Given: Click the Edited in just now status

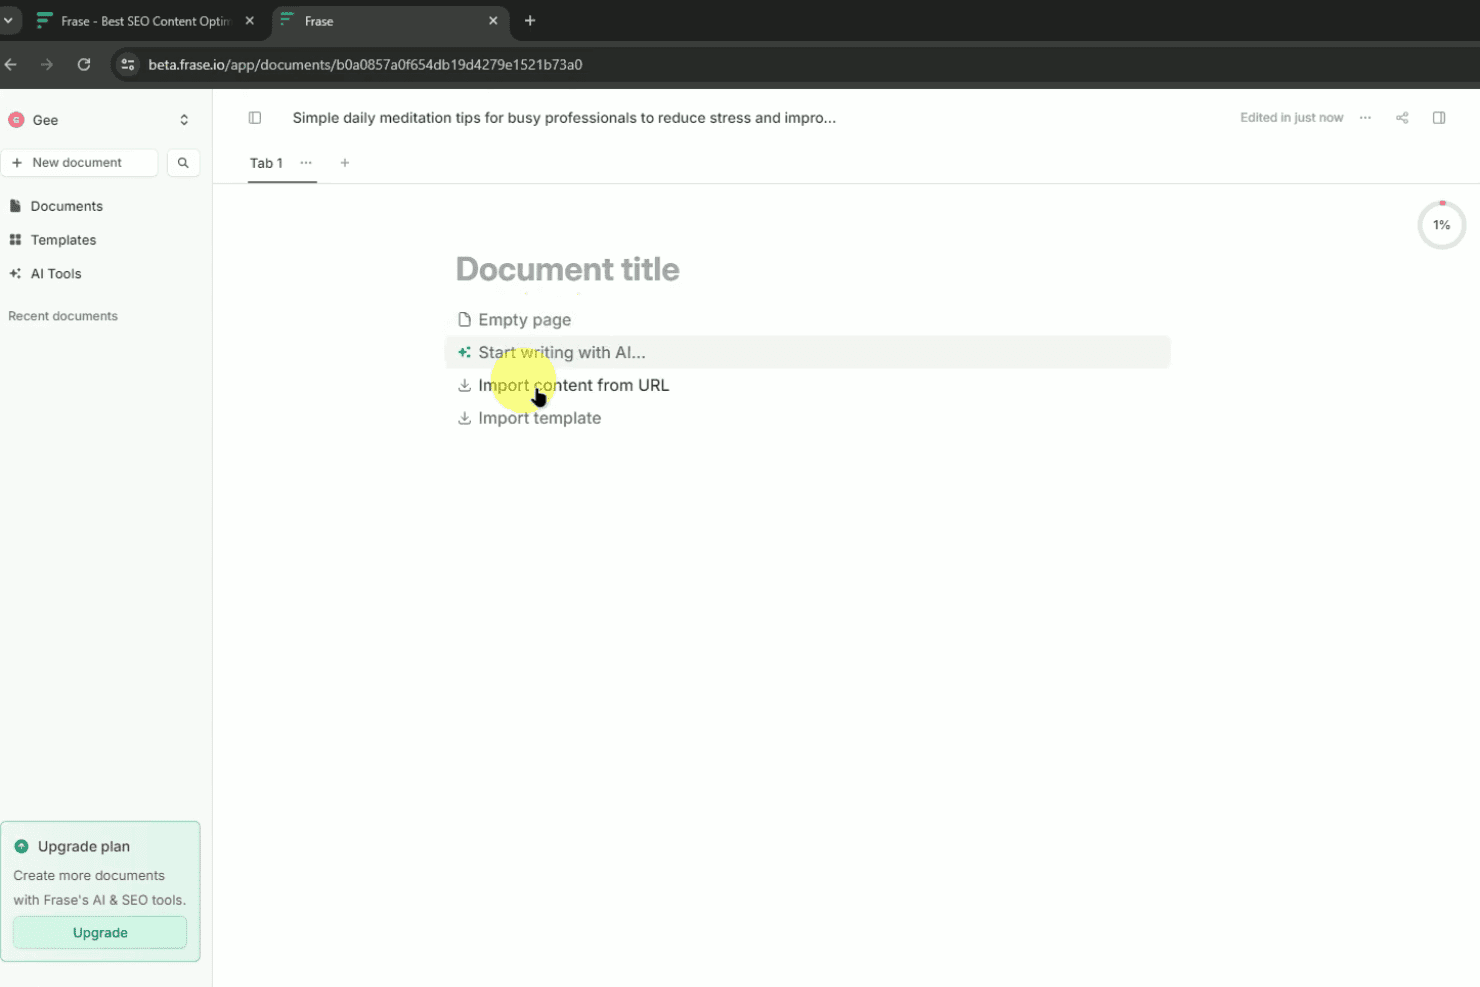Looking at the screenshot, I should pos(1292,118).
